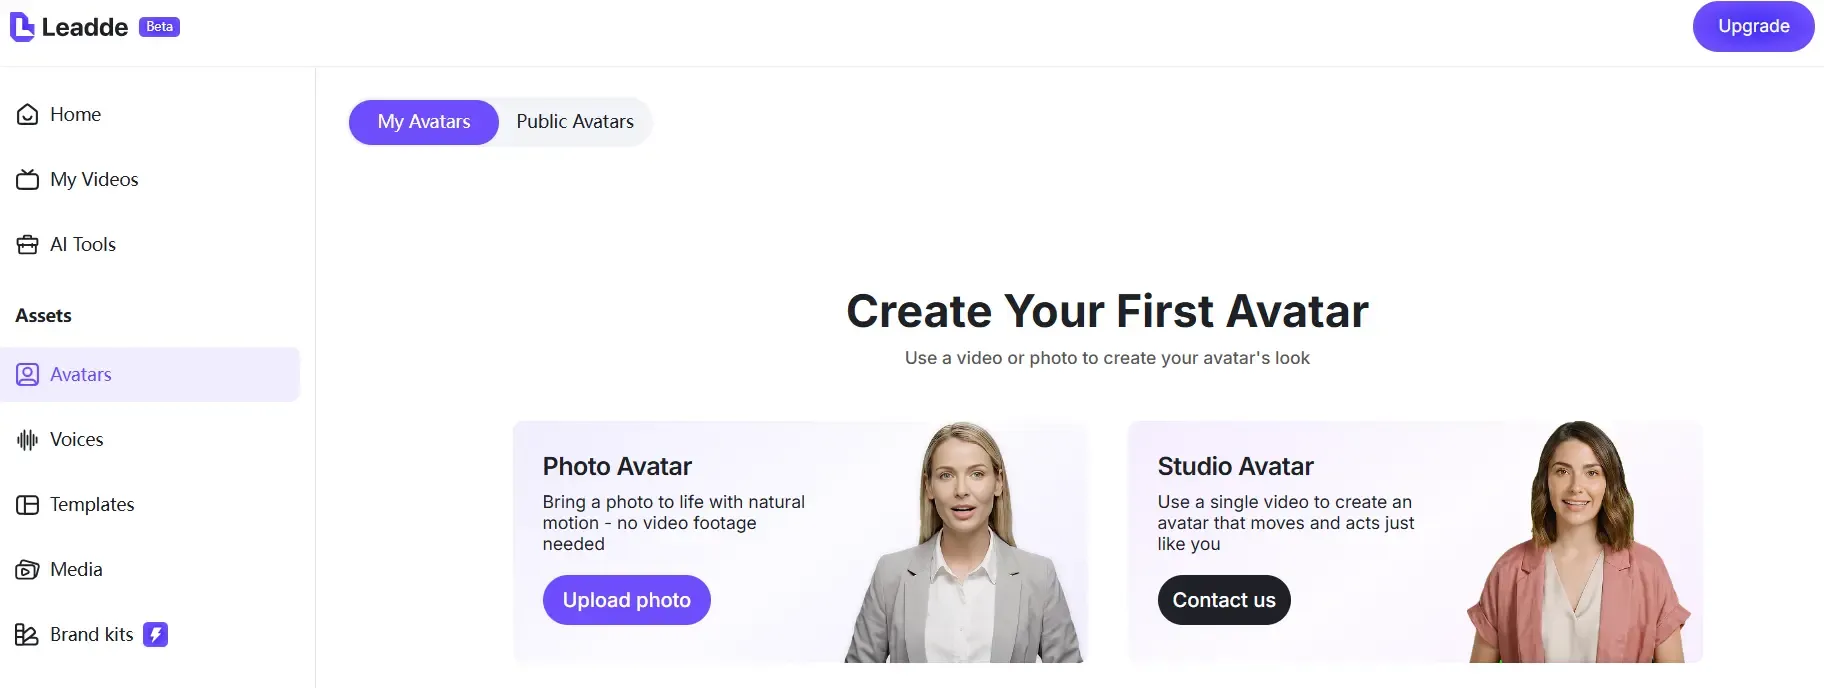
Task: Click the Home house icon
Action: click(x=28, y=115)
